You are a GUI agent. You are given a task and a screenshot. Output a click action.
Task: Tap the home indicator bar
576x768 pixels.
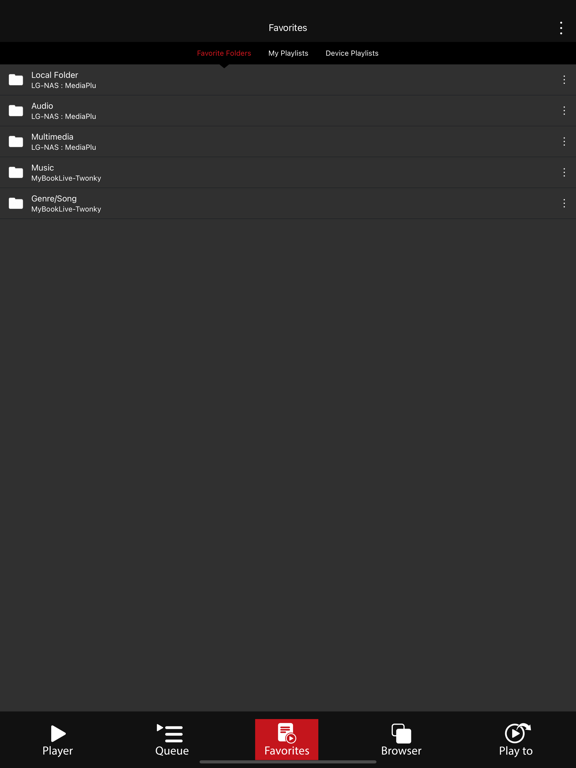click(x=288, y=762)
